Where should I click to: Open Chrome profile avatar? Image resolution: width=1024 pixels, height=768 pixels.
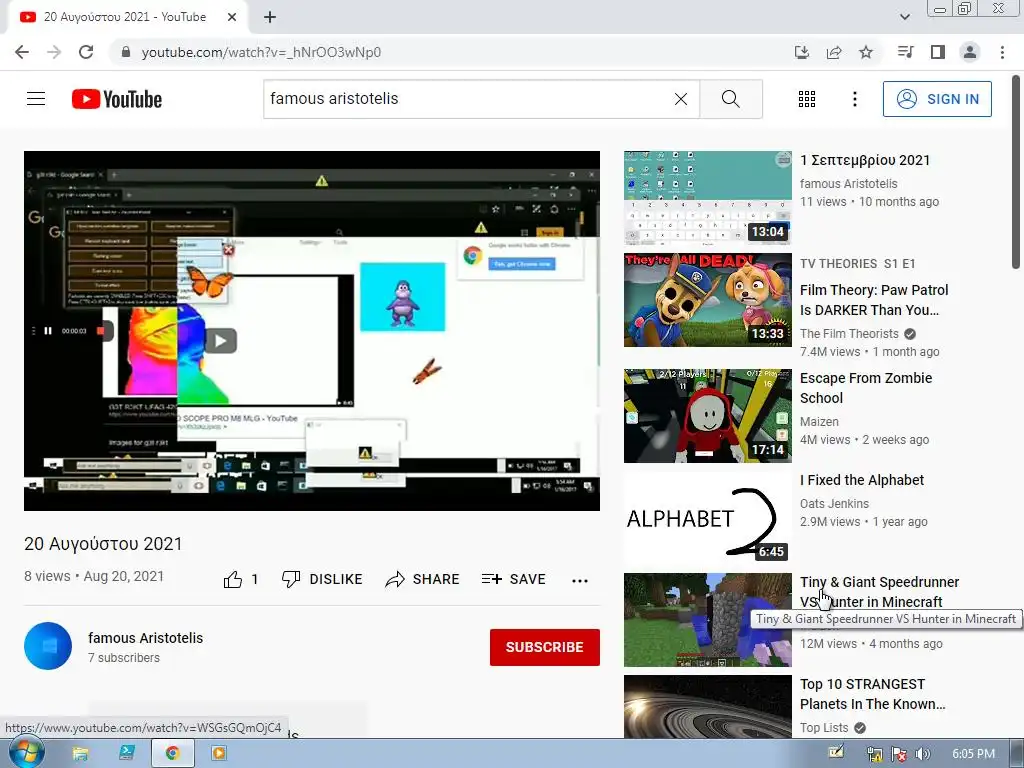970,52
